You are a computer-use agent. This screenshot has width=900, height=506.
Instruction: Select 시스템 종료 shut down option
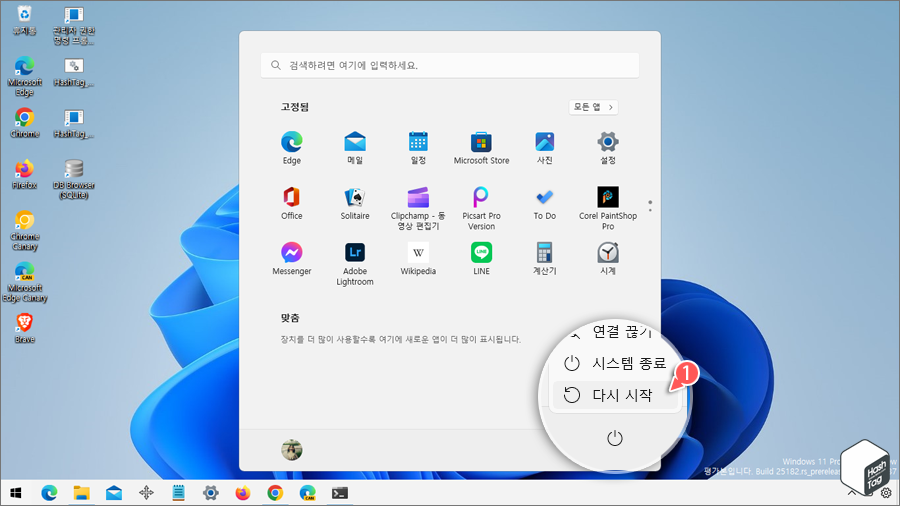click(x=615, y=363)
